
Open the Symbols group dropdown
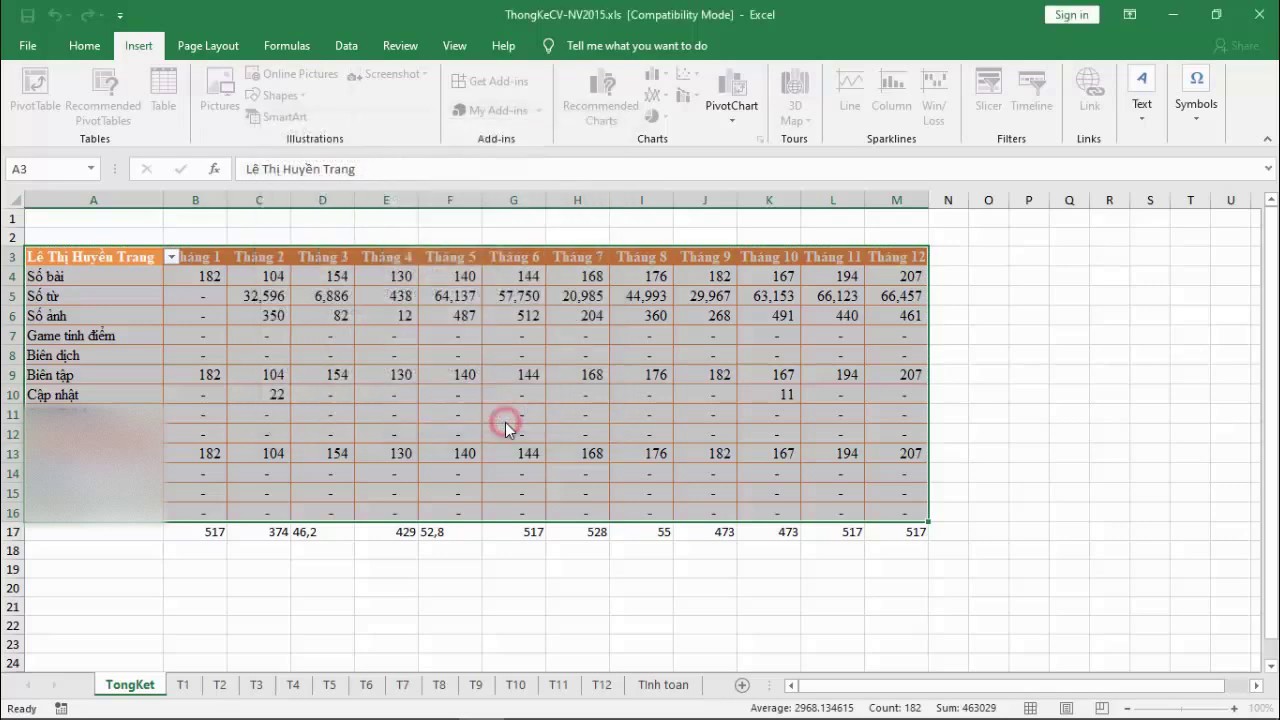point(1196,96)
